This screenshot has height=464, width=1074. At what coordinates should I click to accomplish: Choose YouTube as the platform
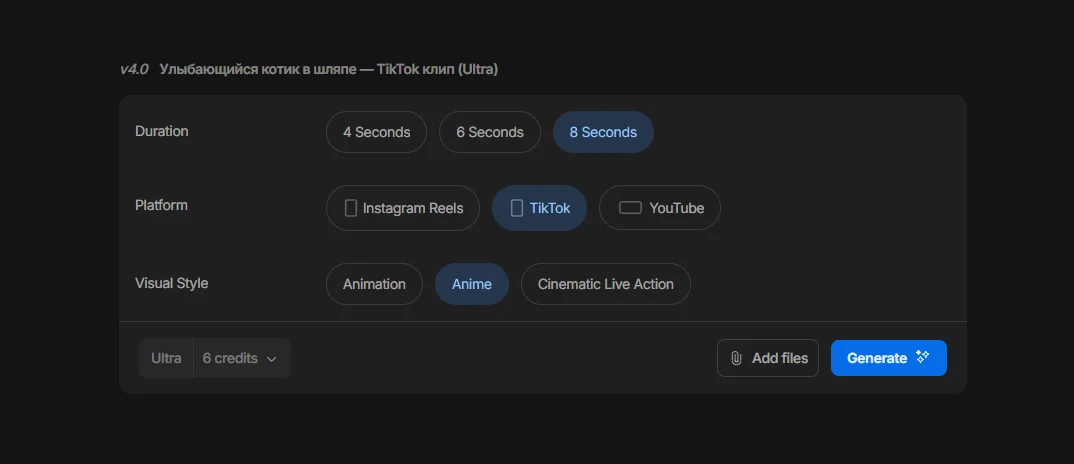[x=660, y=208]
